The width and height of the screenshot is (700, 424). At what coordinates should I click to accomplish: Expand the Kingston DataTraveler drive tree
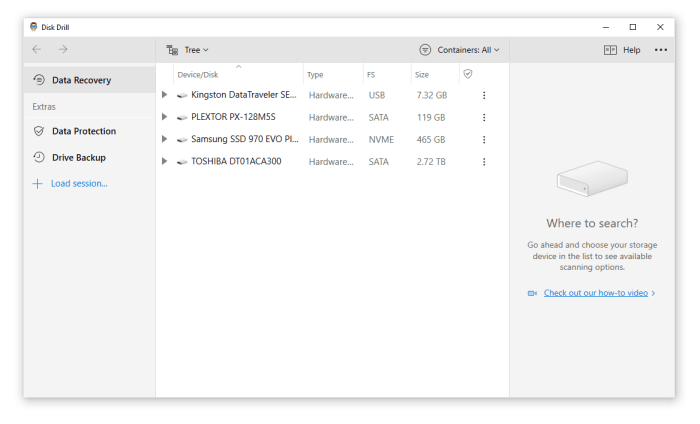(x=165, y=95)
